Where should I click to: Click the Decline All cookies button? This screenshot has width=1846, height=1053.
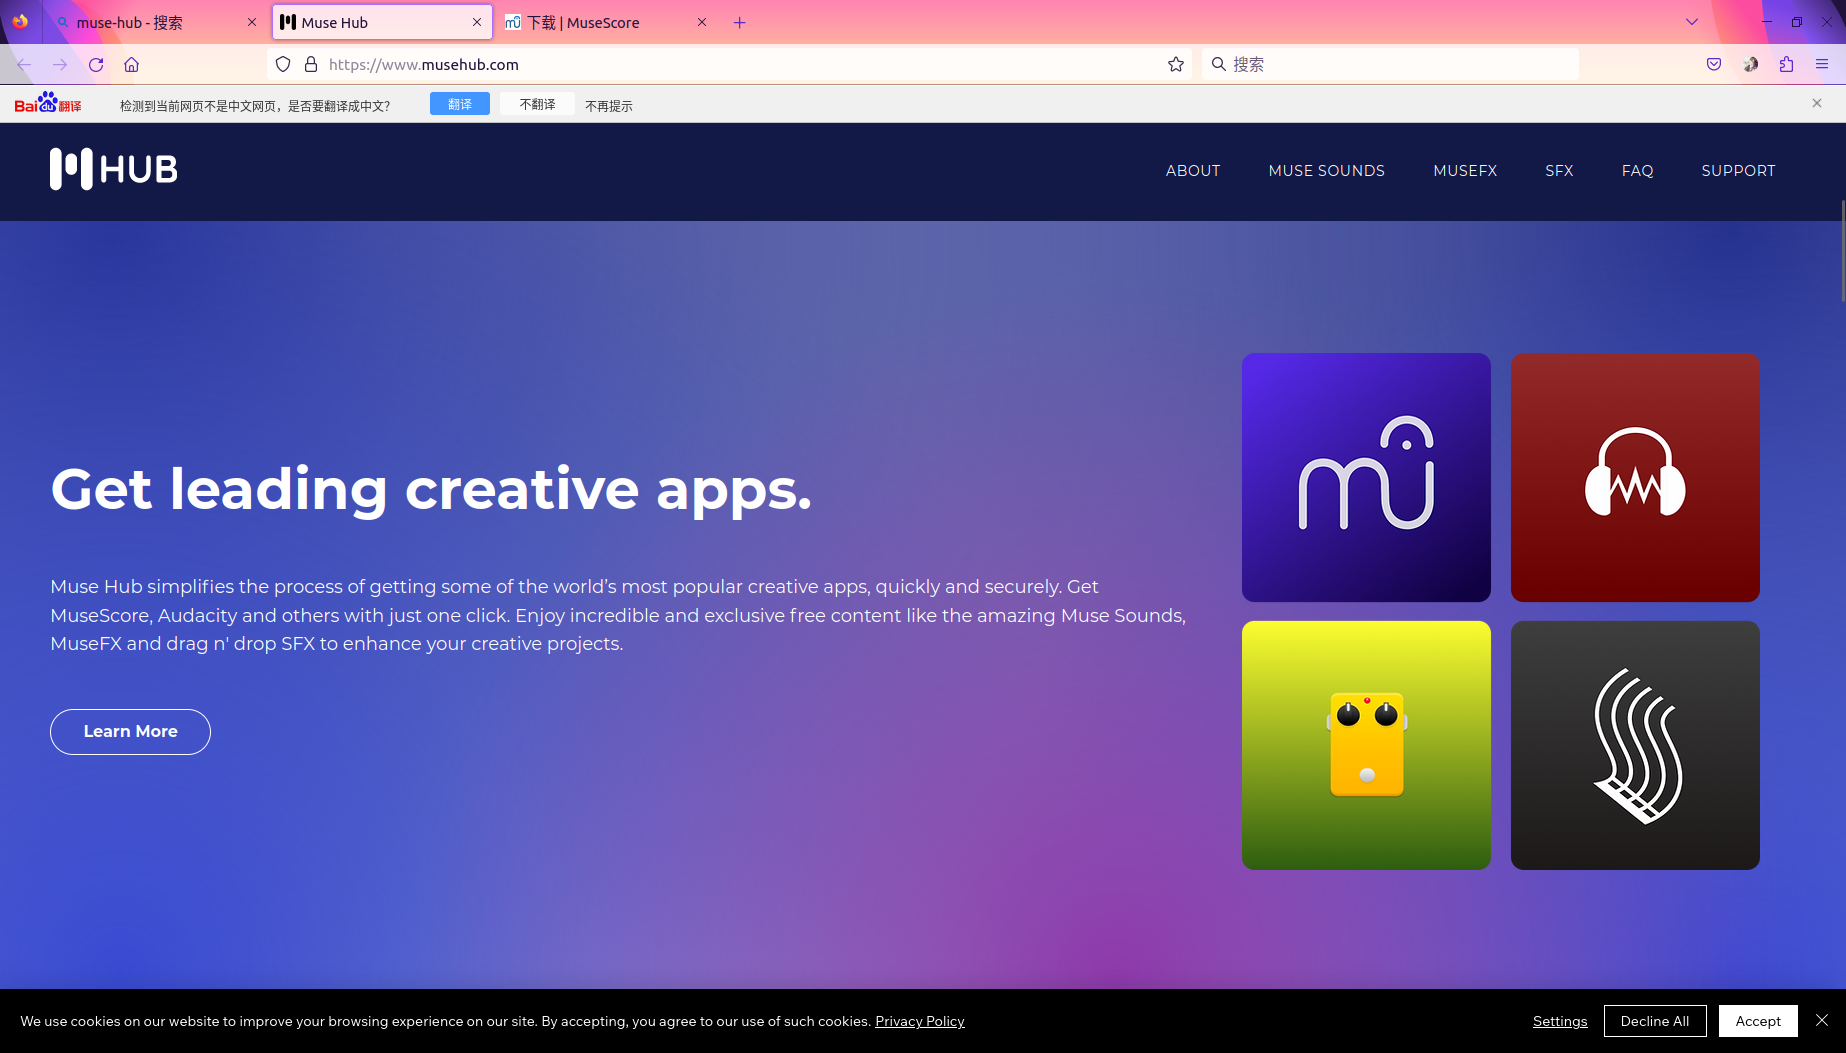pyautogui.click(x=1654, y=1021)
